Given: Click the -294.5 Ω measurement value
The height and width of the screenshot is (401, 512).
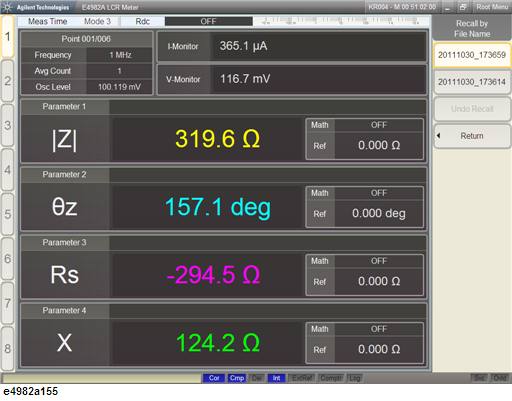Looking at the screenshot, I should coord(213,275).
